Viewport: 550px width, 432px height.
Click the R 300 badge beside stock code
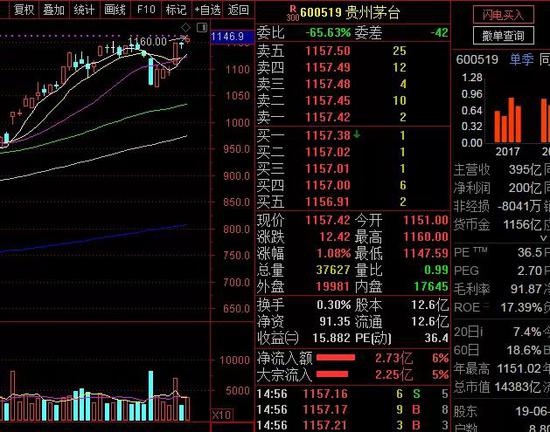(x=292, y=13)
